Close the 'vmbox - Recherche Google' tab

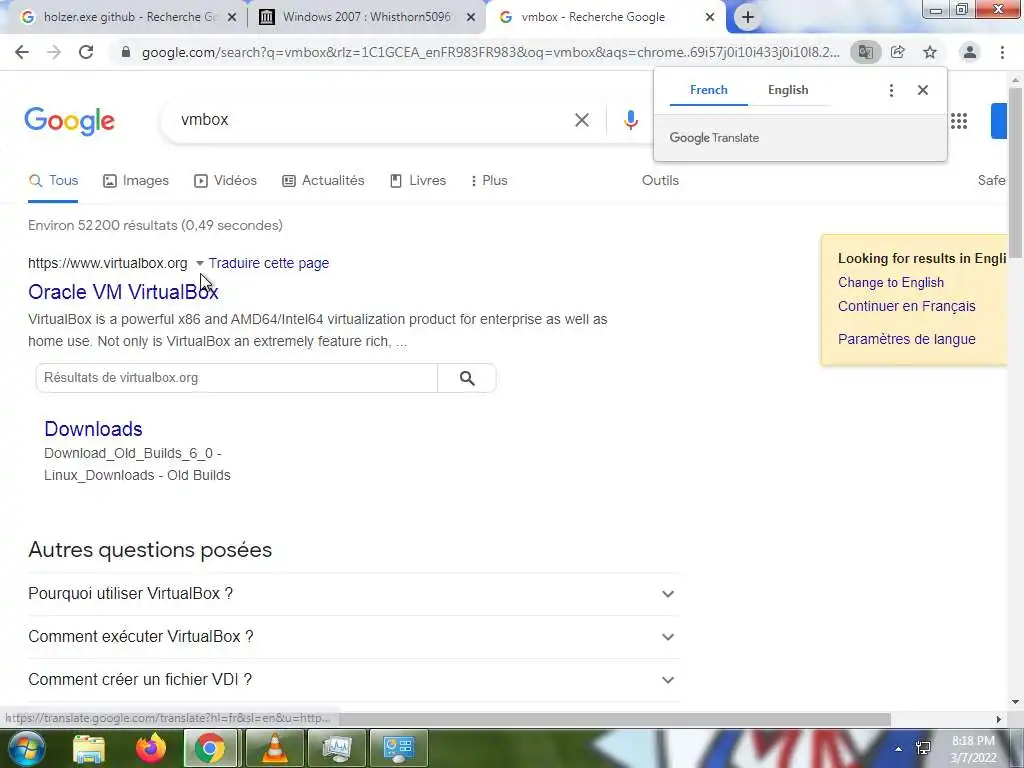click(710, 18)
